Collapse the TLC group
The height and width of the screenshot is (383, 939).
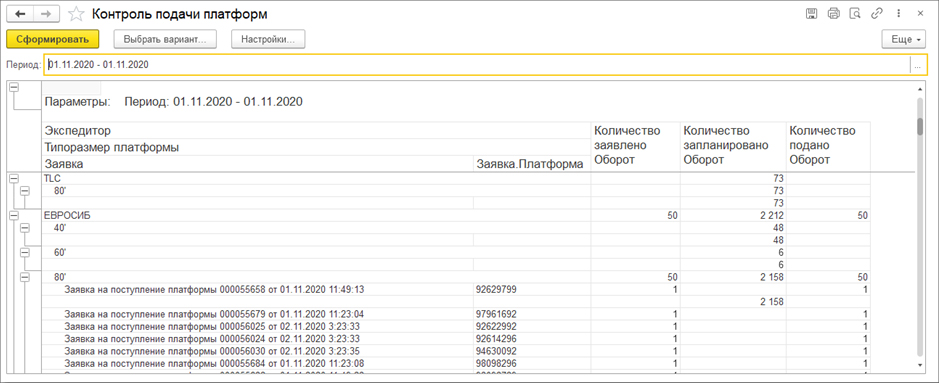coord(14,178)
